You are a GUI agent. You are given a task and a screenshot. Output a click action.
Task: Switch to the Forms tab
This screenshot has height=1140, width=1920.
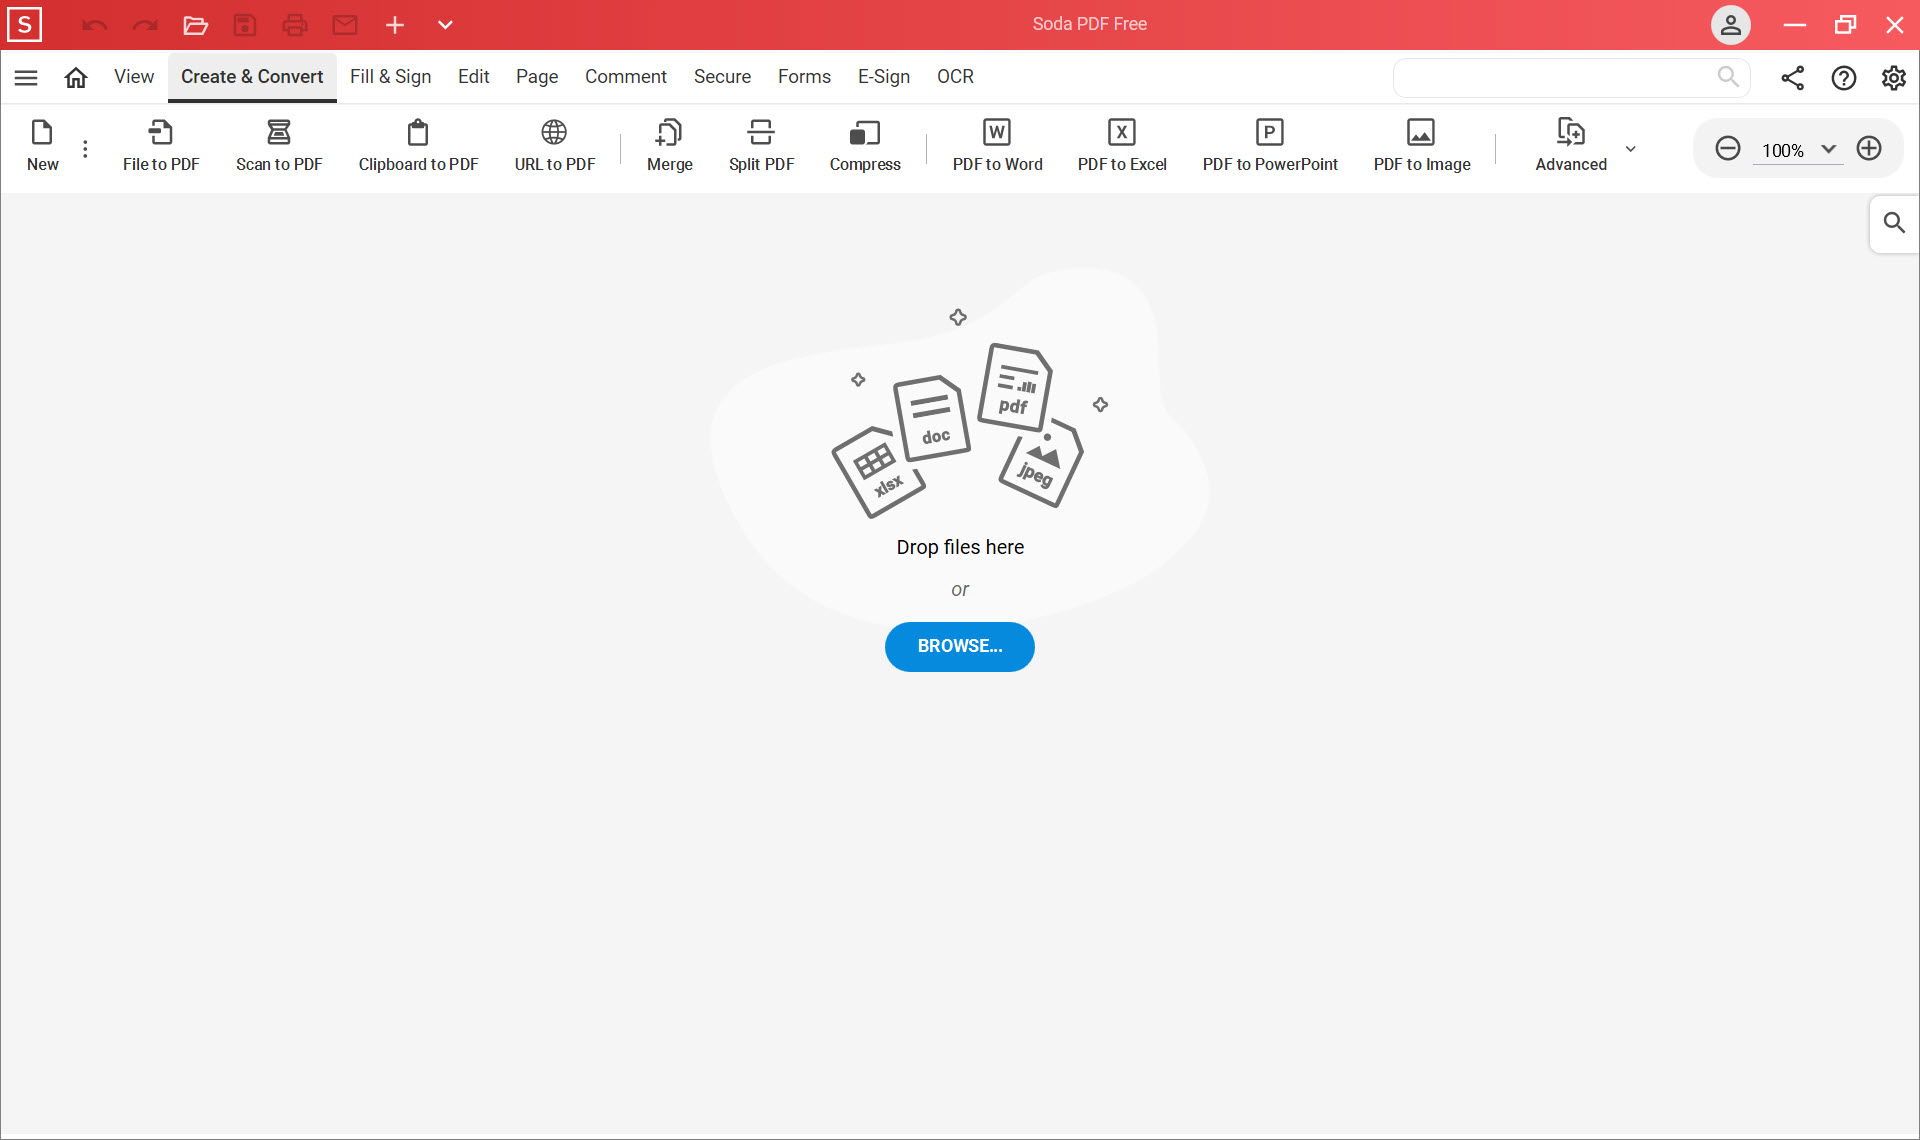point(804,77)
